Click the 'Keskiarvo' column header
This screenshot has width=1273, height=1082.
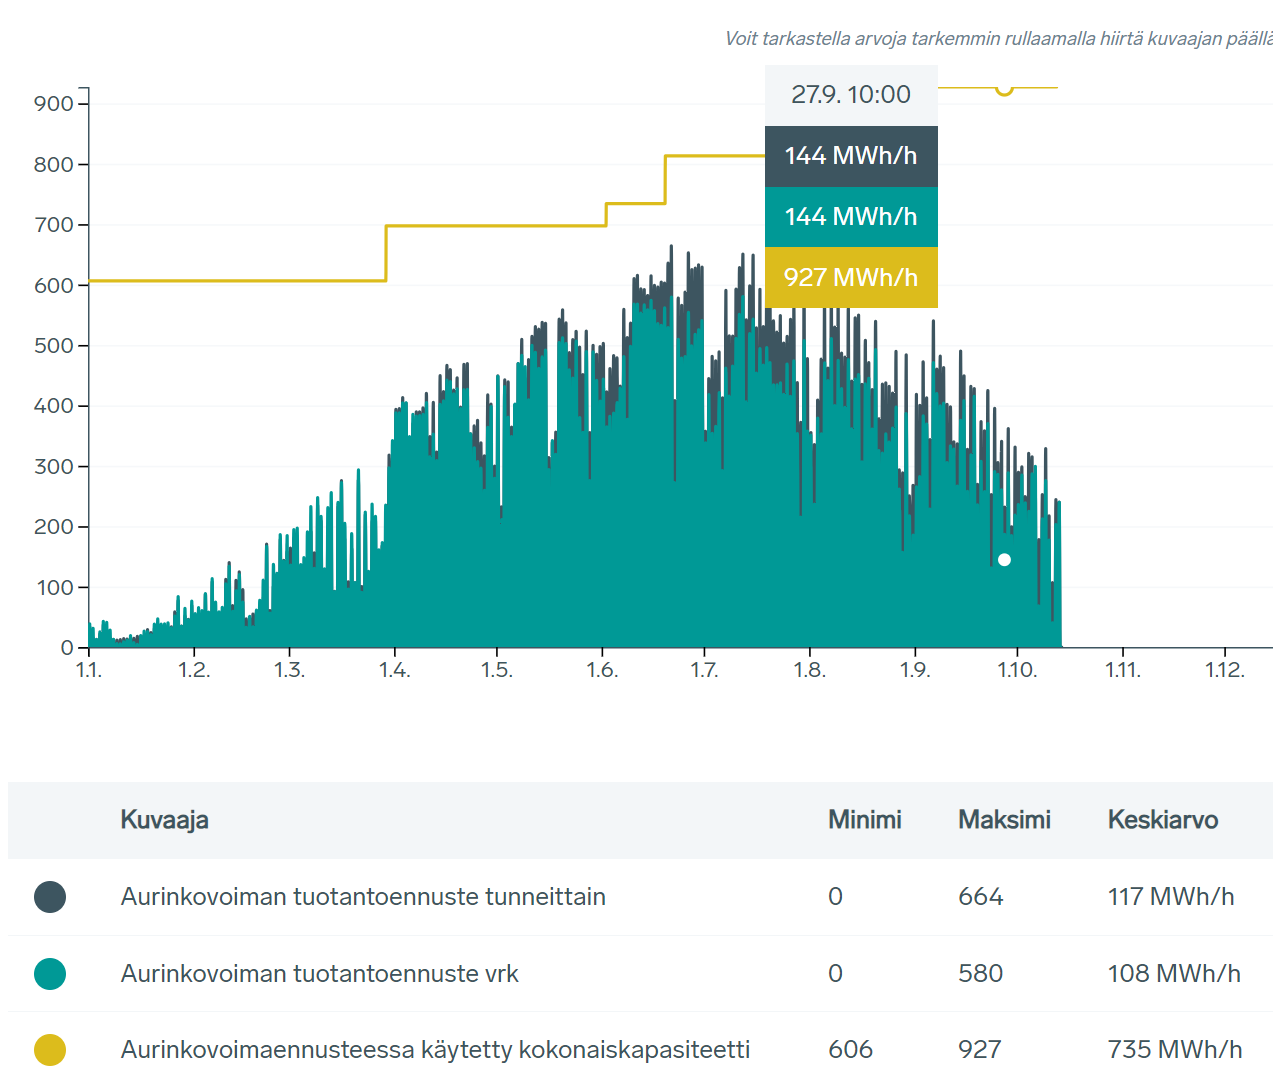(x=1162, y=820)
